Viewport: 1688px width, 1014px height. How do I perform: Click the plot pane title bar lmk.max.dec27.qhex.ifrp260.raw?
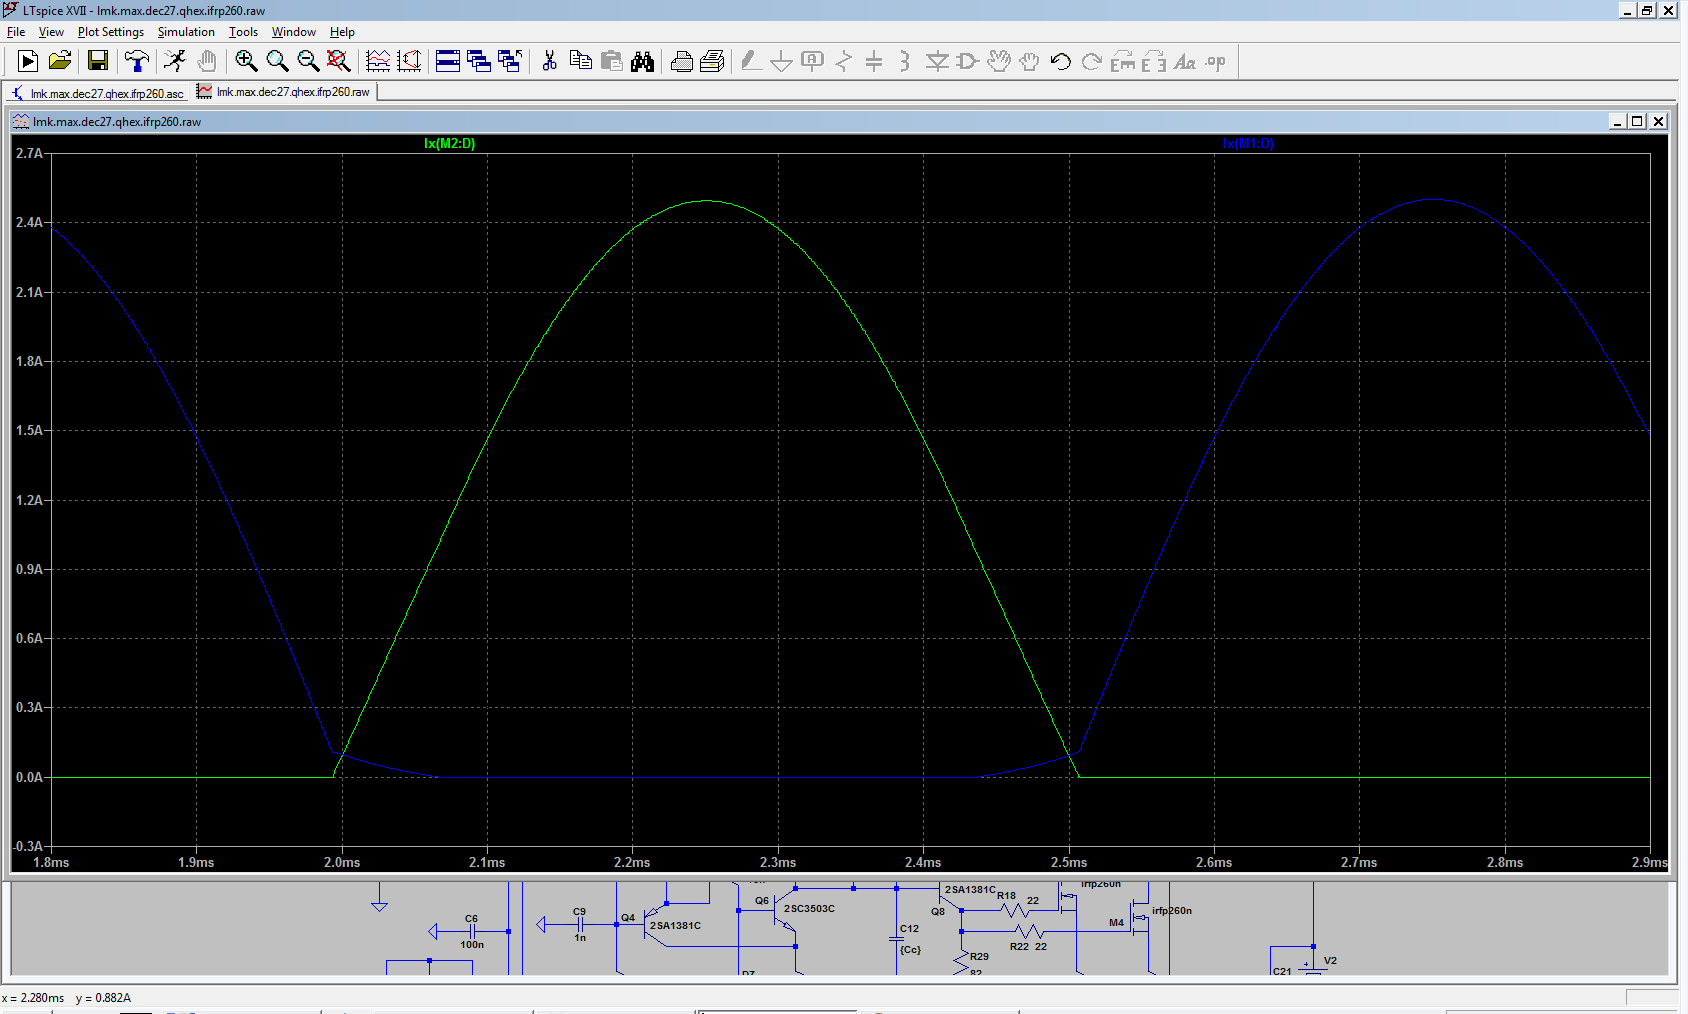pos(840,121)
